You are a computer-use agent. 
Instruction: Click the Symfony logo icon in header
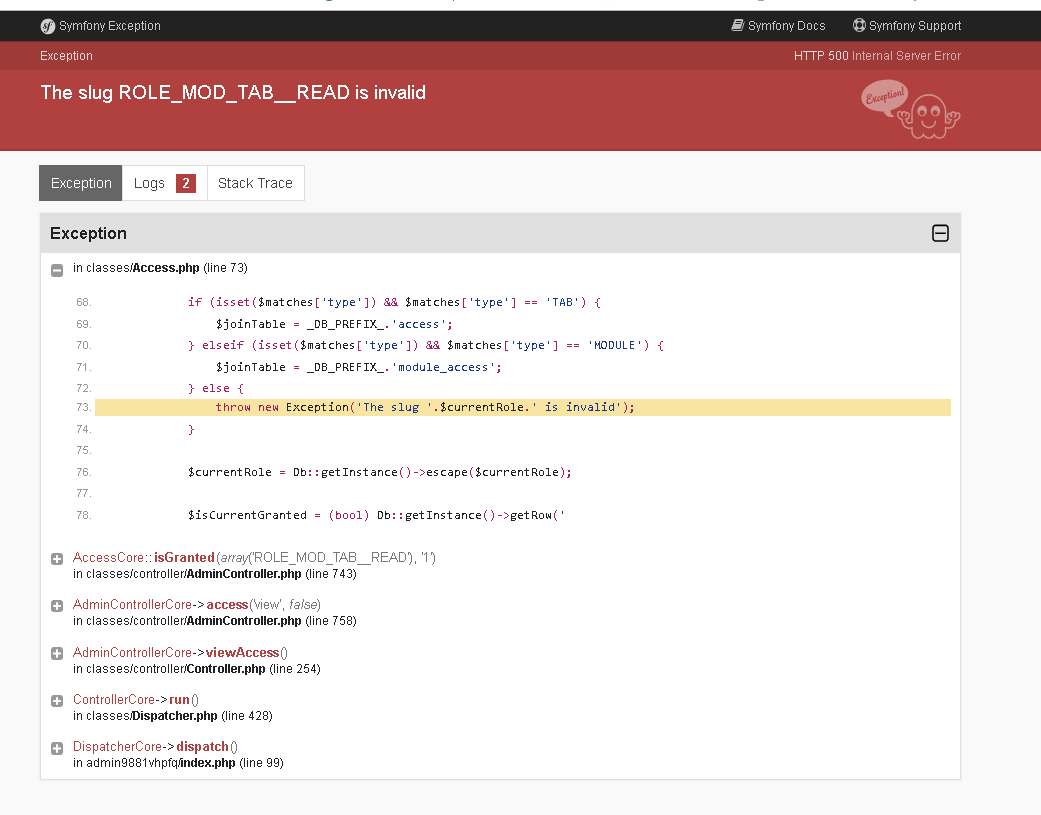(x=48, y=26)
